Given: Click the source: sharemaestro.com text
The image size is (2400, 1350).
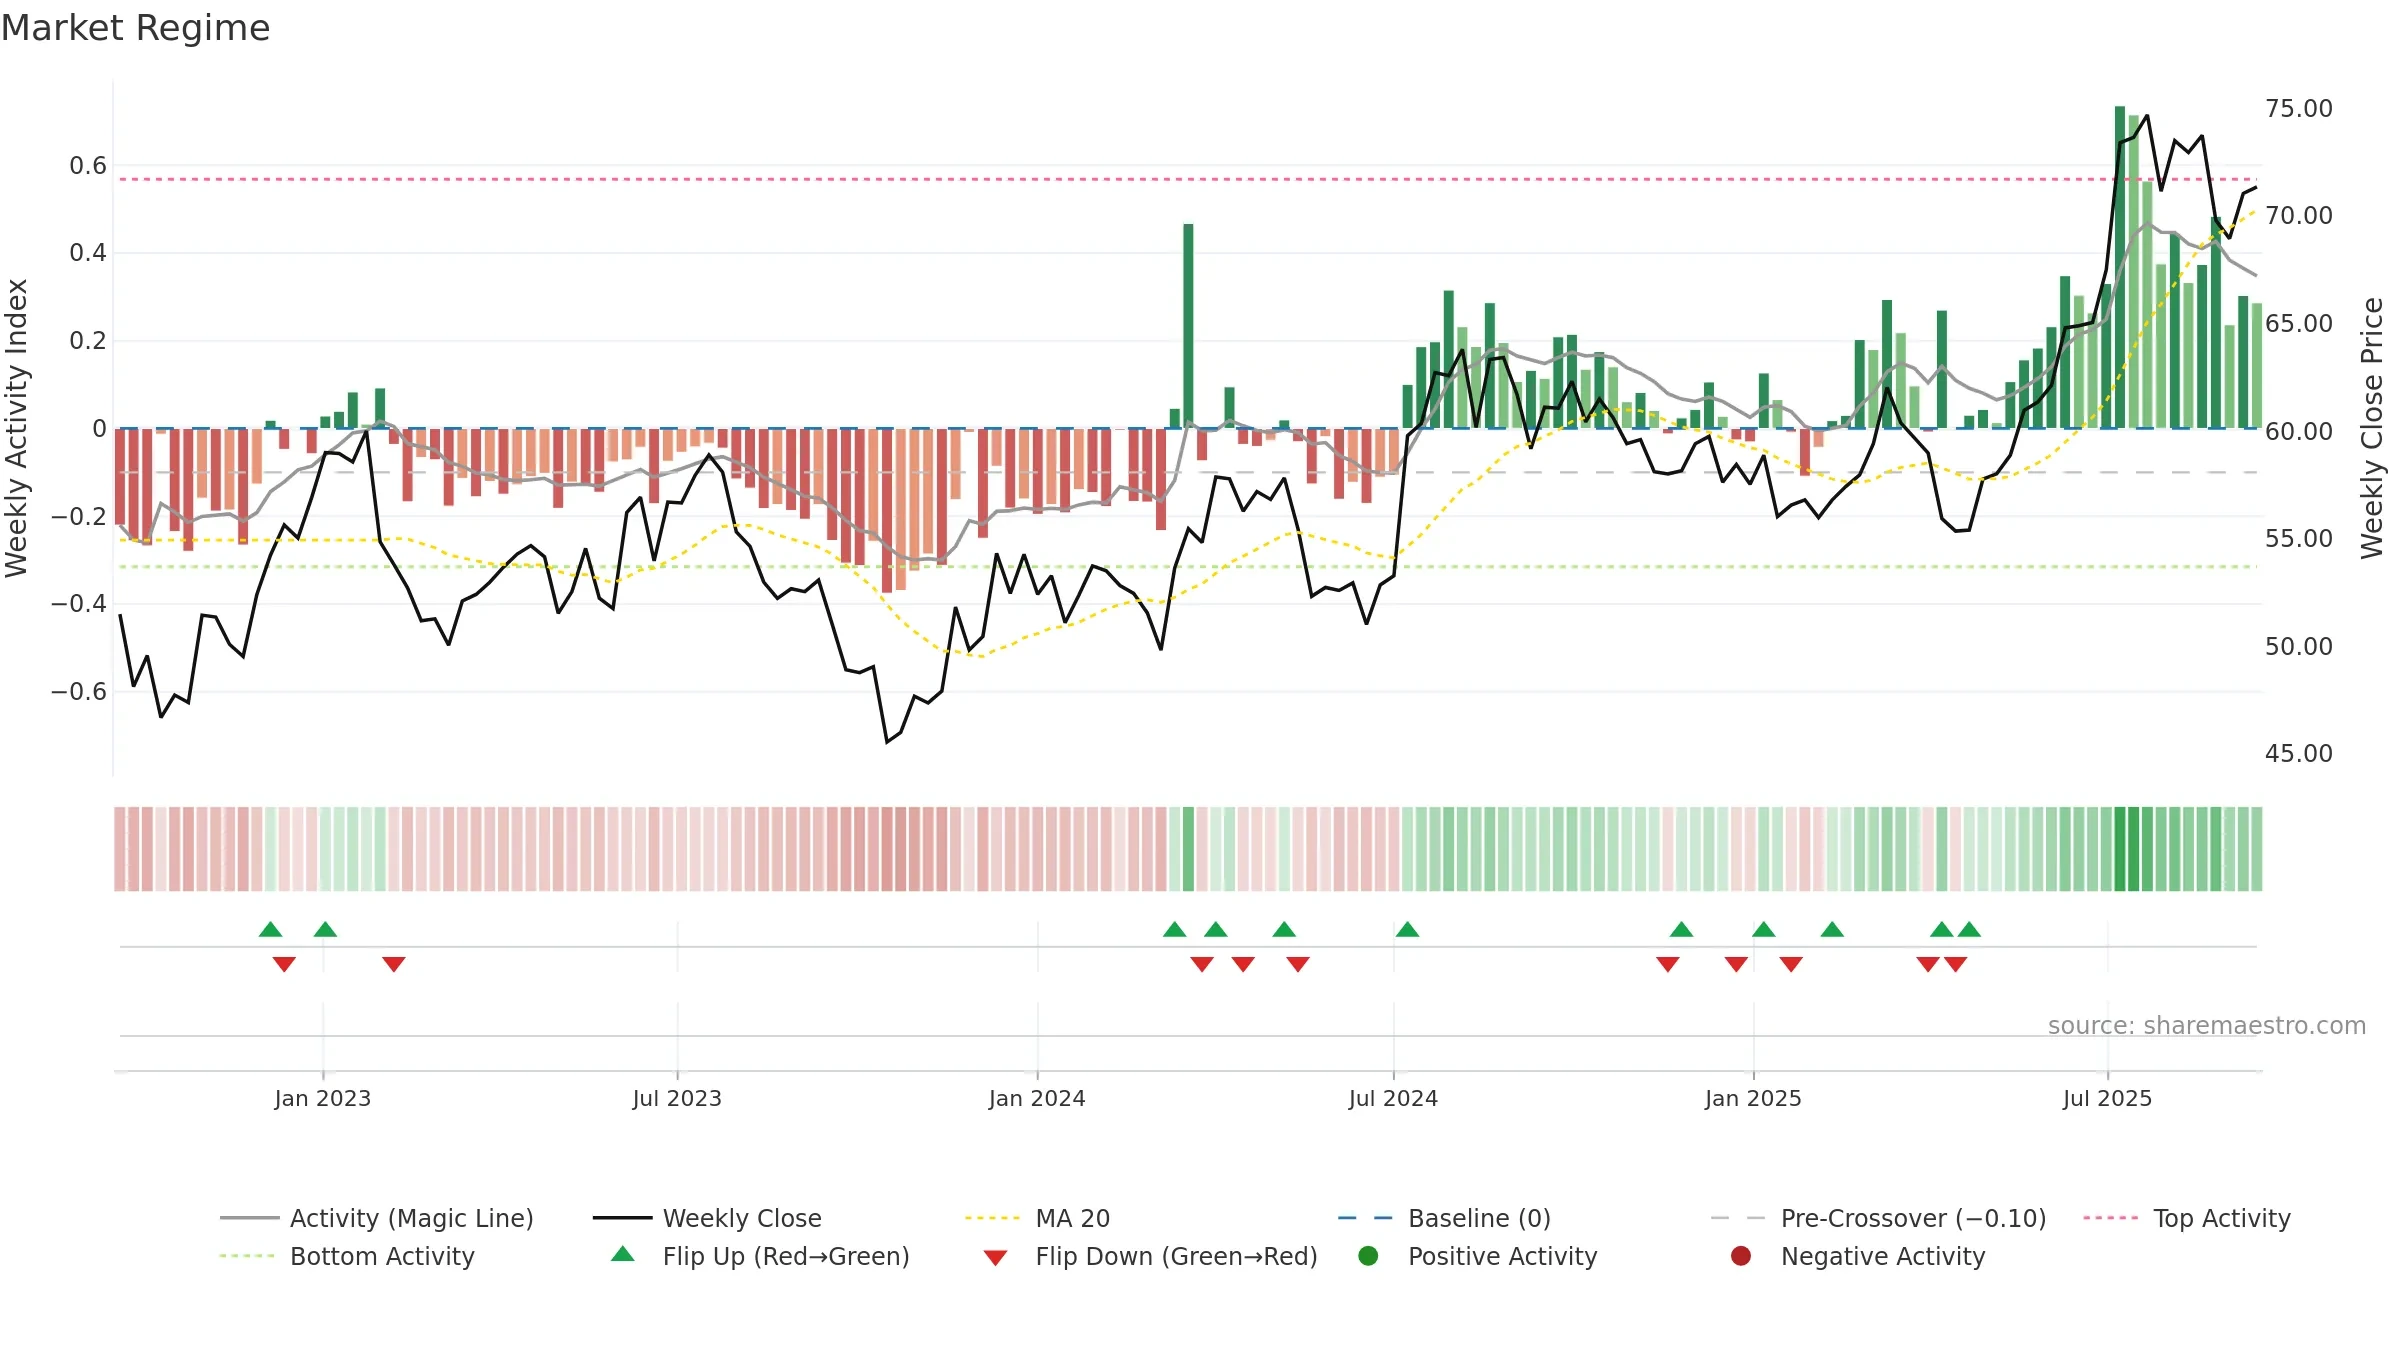Looking at the screenshot, I should (x=2207, y=1025).
